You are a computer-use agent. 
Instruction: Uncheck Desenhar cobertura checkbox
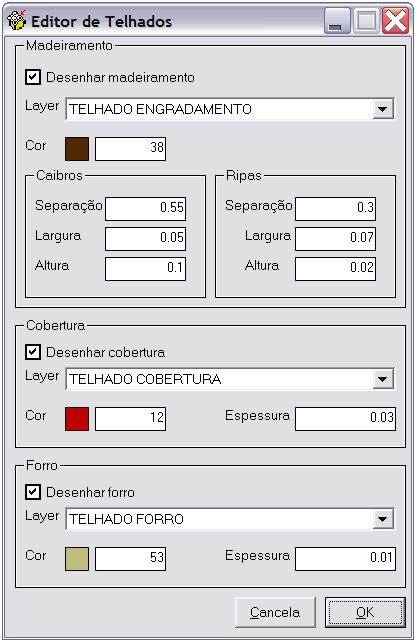33,352
